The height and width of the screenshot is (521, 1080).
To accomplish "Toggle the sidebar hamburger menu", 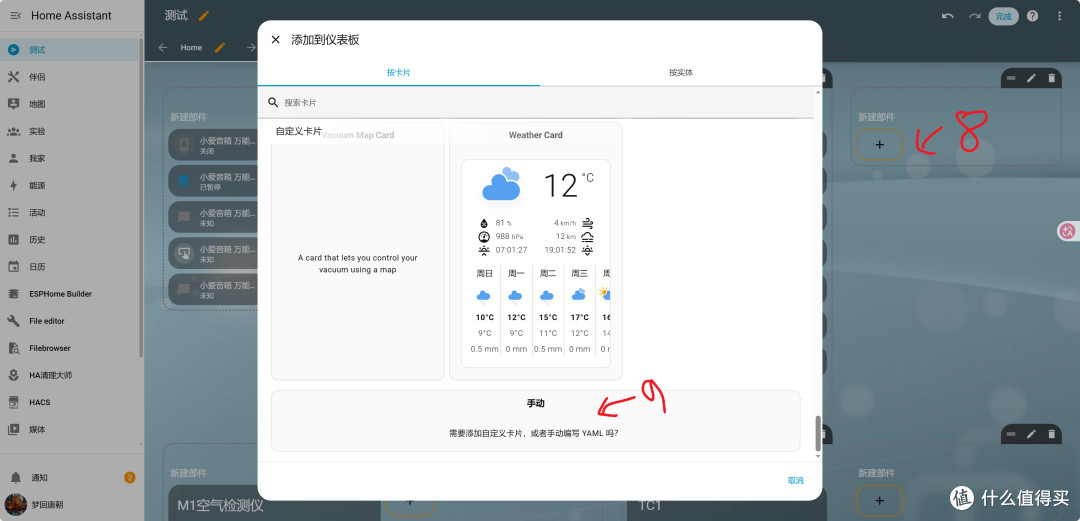I will (14, 15).
